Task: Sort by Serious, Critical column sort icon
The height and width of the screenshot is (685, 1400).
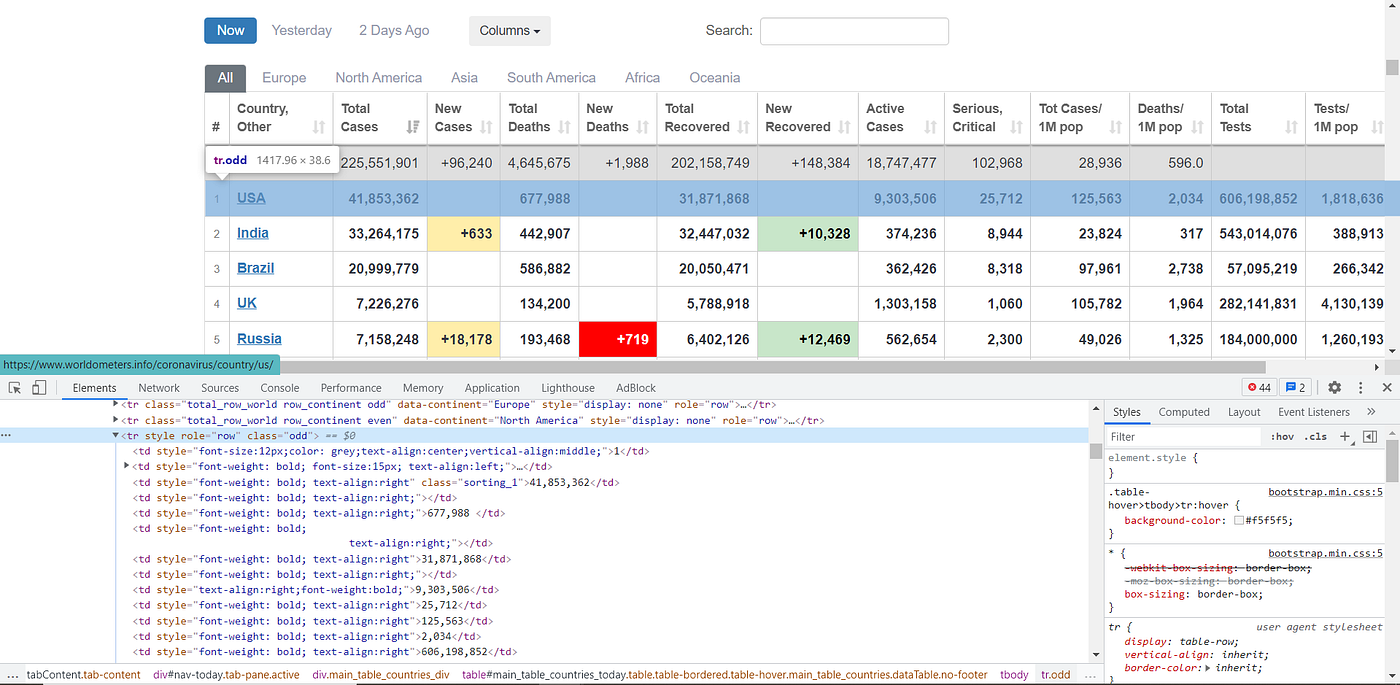Action: tap(1017, 127)
